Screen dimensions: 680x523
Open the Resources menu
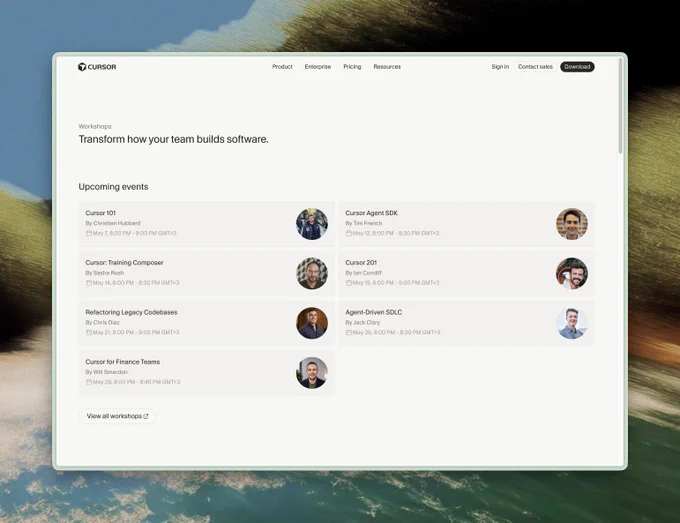point(387,67)
